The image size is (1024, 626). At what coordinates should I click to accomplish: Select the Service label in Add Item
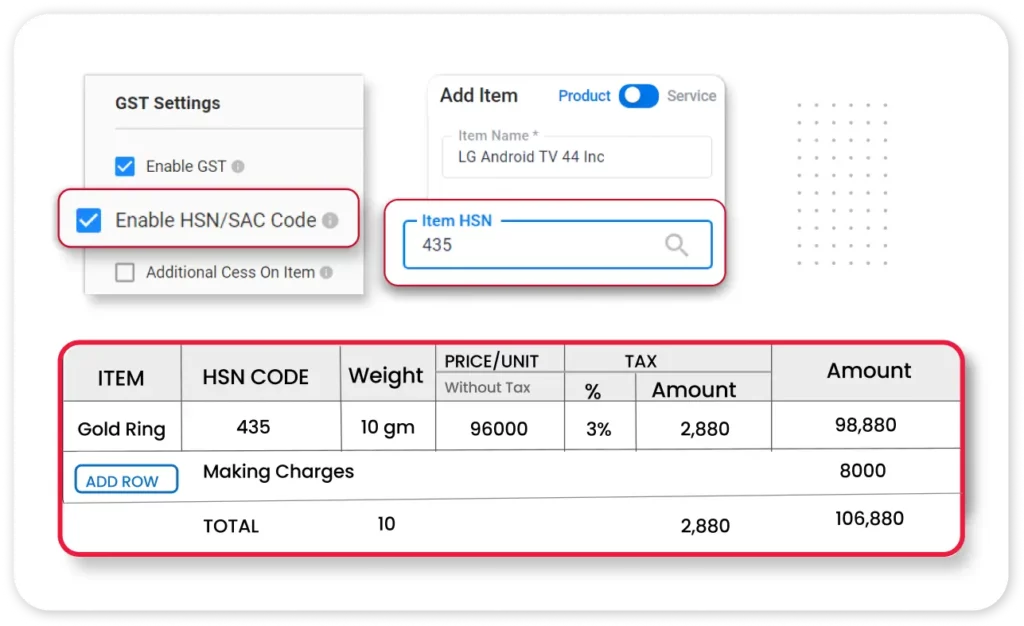[x=692, y=96]
